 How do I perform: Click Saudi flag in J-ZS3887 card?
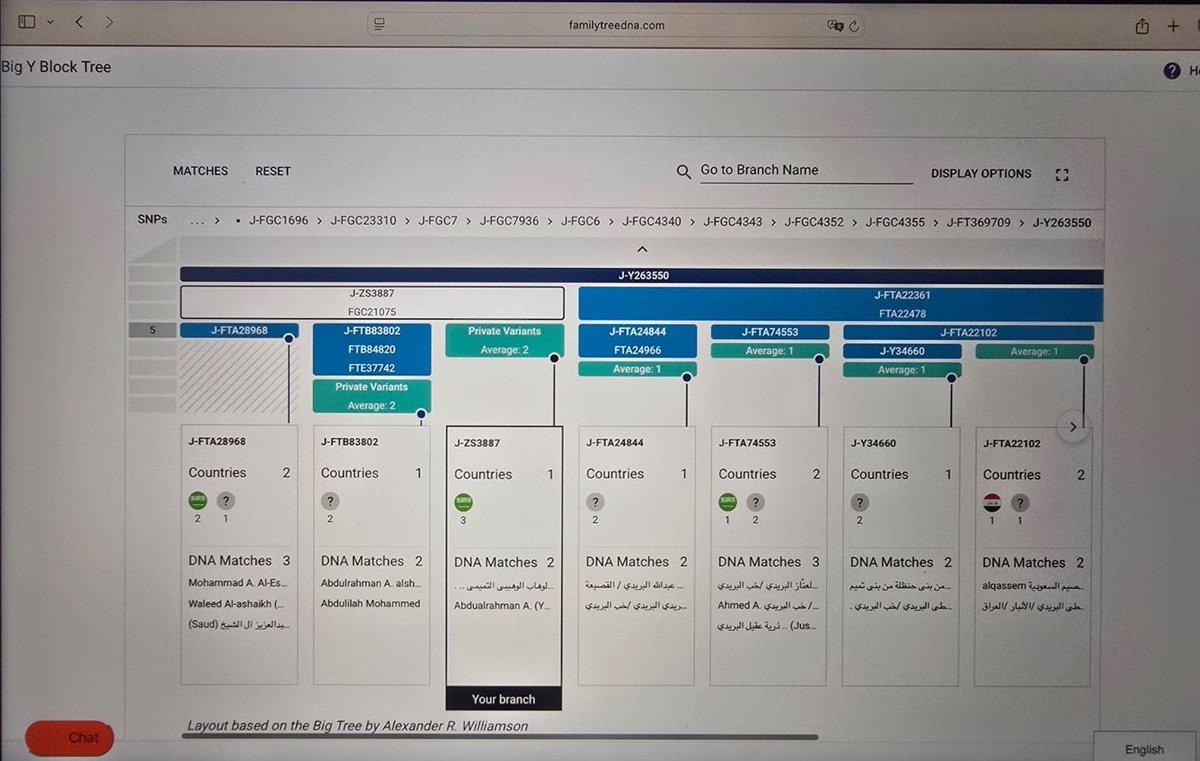(x=463, y=503)
